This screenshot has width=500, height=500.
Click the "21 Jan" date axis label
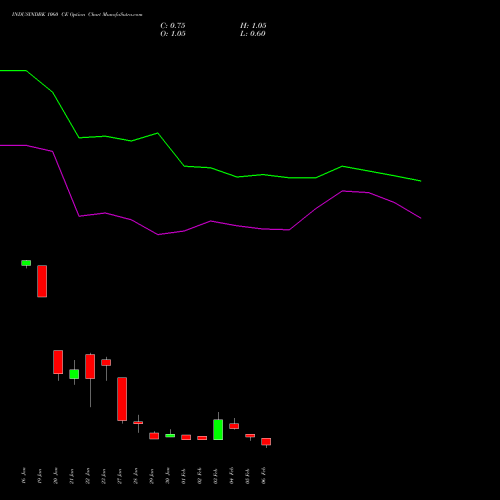click(x=72, y=476)
